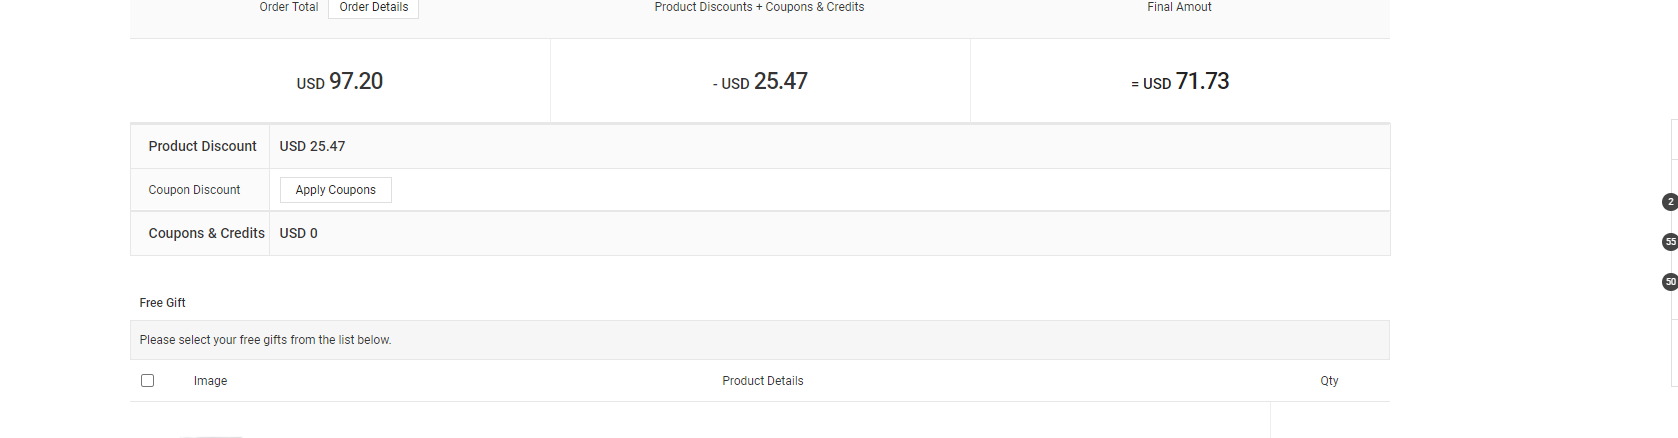
Task: Click the Free Gift section heading
Action: click(x=163, y=303)
